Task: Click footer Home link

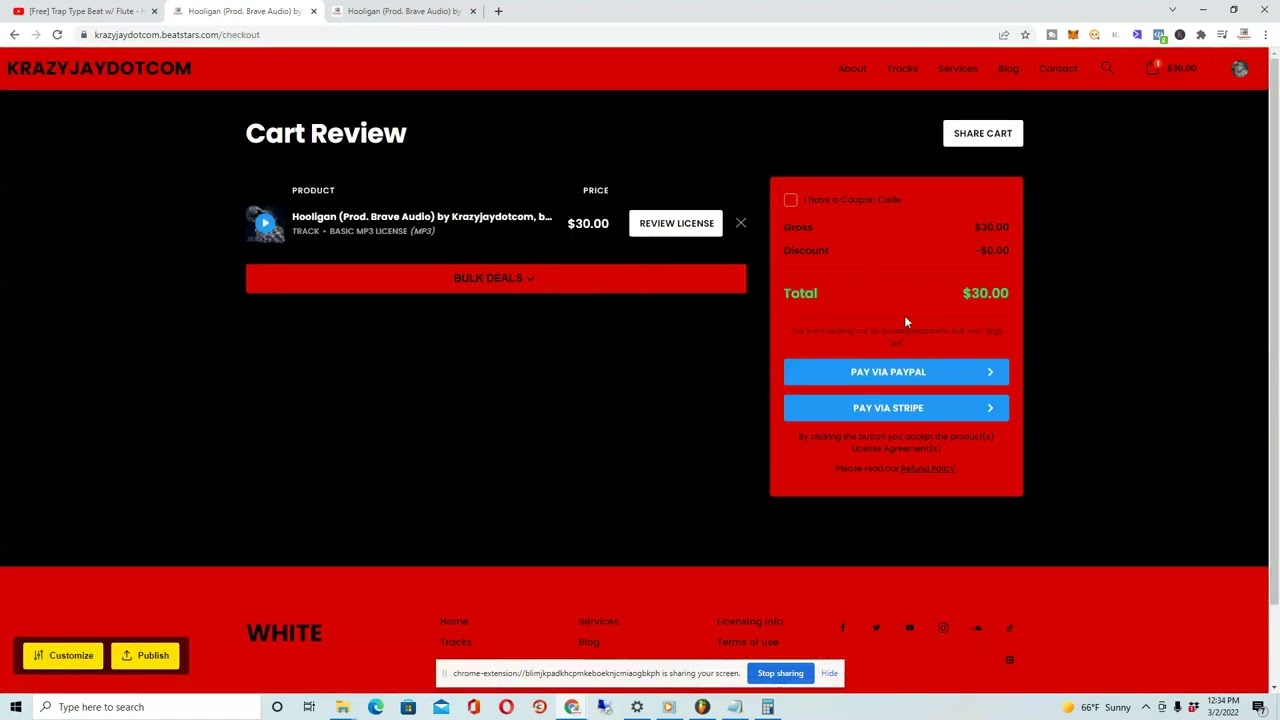Action: 454,621
